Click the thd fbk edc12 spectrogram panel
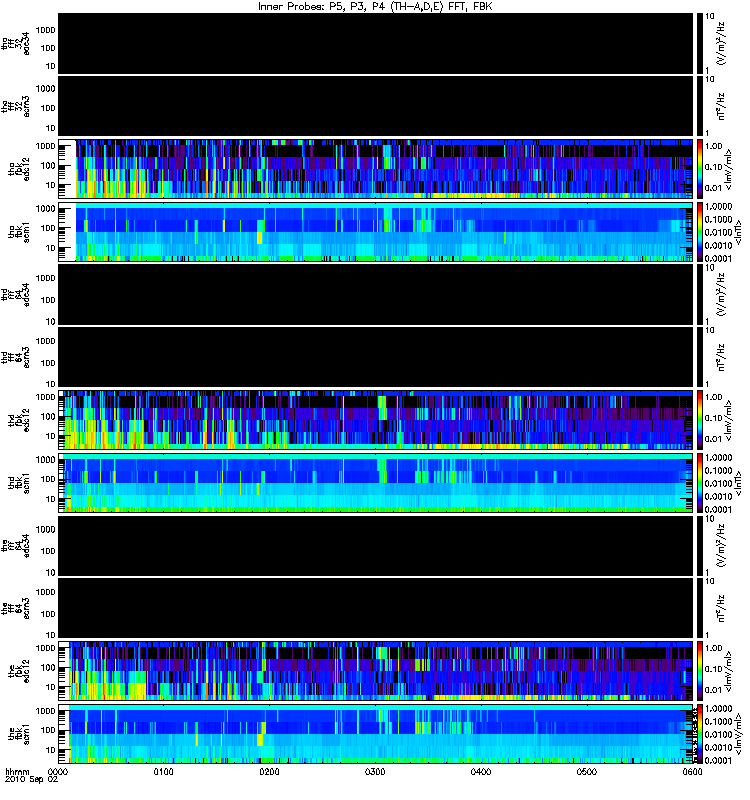The image size is (750, 800). click(375, 419)
